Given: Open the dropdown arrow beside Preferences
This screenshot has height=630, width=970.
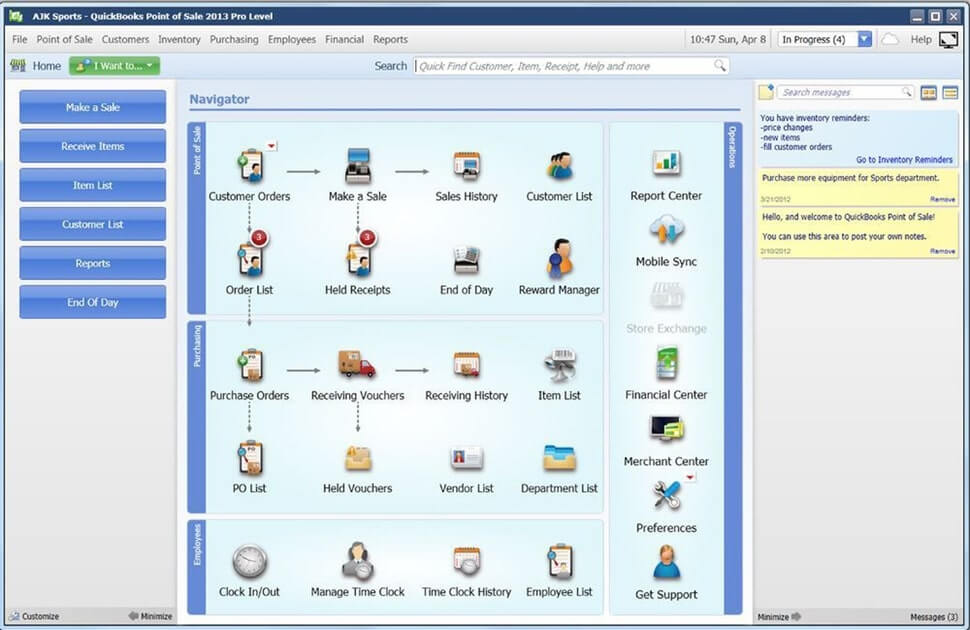Looking at the screenshot, I should [x=690, y=477].
